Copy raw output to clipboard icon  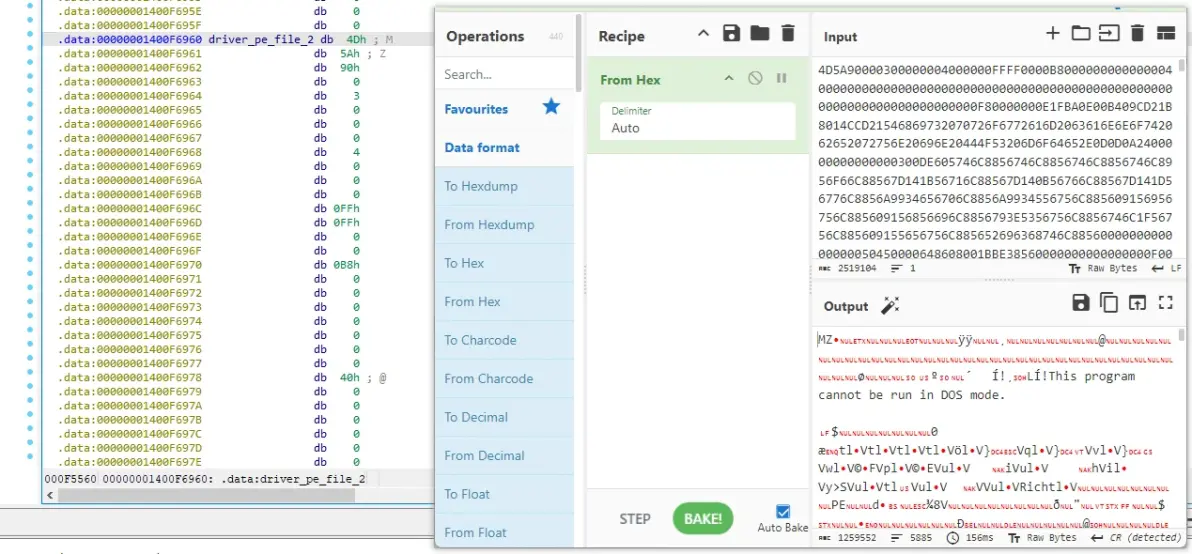pos(1108,302)
